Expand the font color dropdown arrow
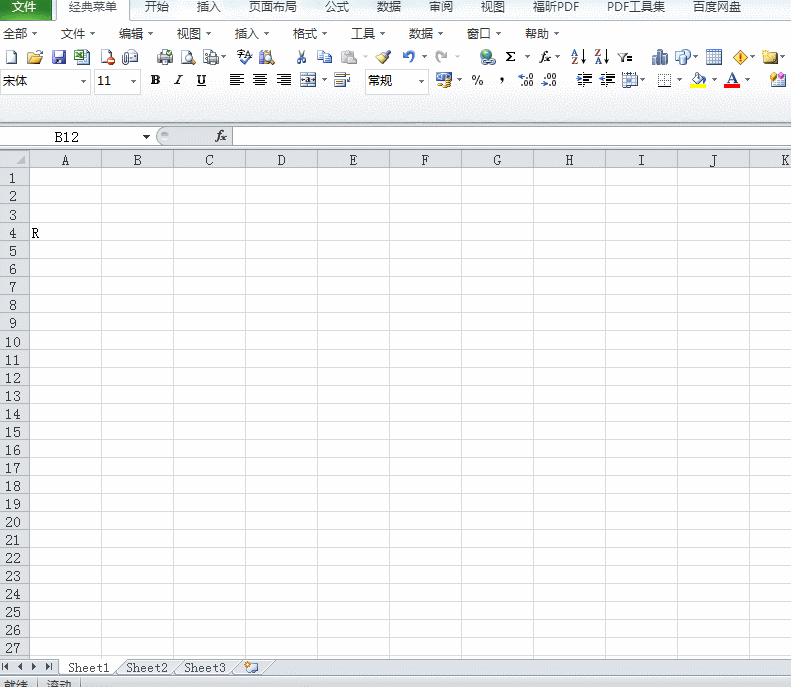Screen dimensions: 791x687 pyautogui.click(x=748, y=80)
